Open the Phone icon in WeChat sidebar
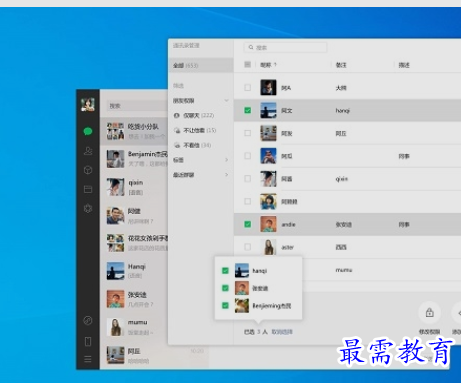The height and width of the screenshot is (383, 461). 88,341
